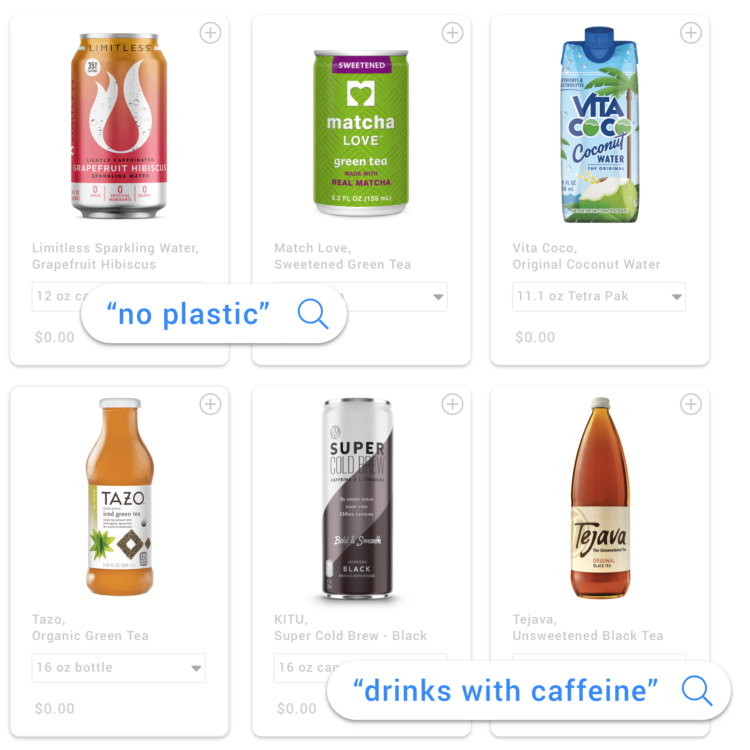This screenshot has height=750, width=750.
Task: Add Match Love Green Tea with plus icon
Action: click(452, 33)
